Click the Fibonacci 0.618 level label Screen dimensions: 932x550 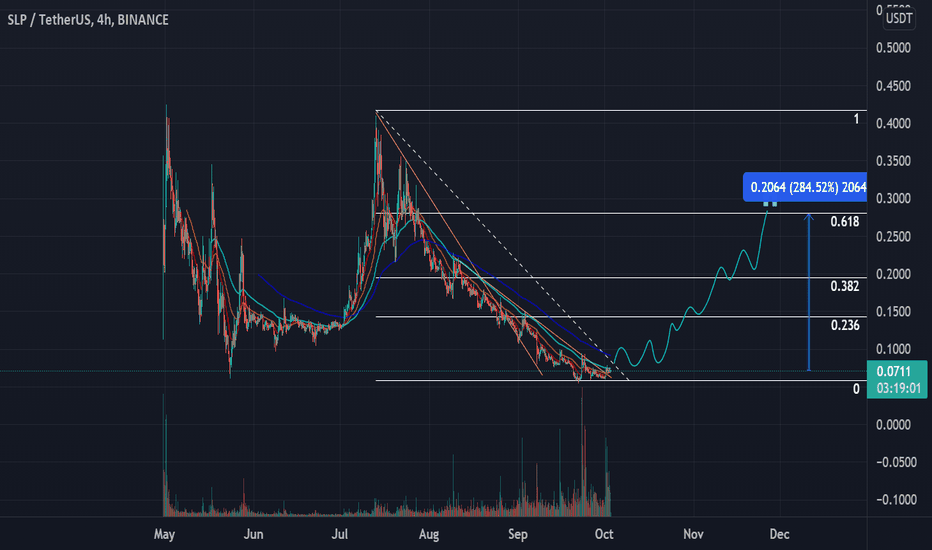point(845,222)
